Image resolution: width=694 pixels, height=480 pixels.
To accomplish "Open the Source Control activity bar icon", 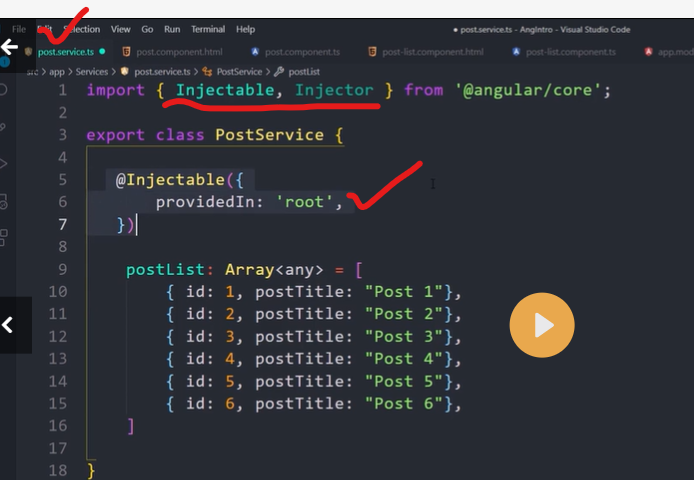I will coord(4,127).
